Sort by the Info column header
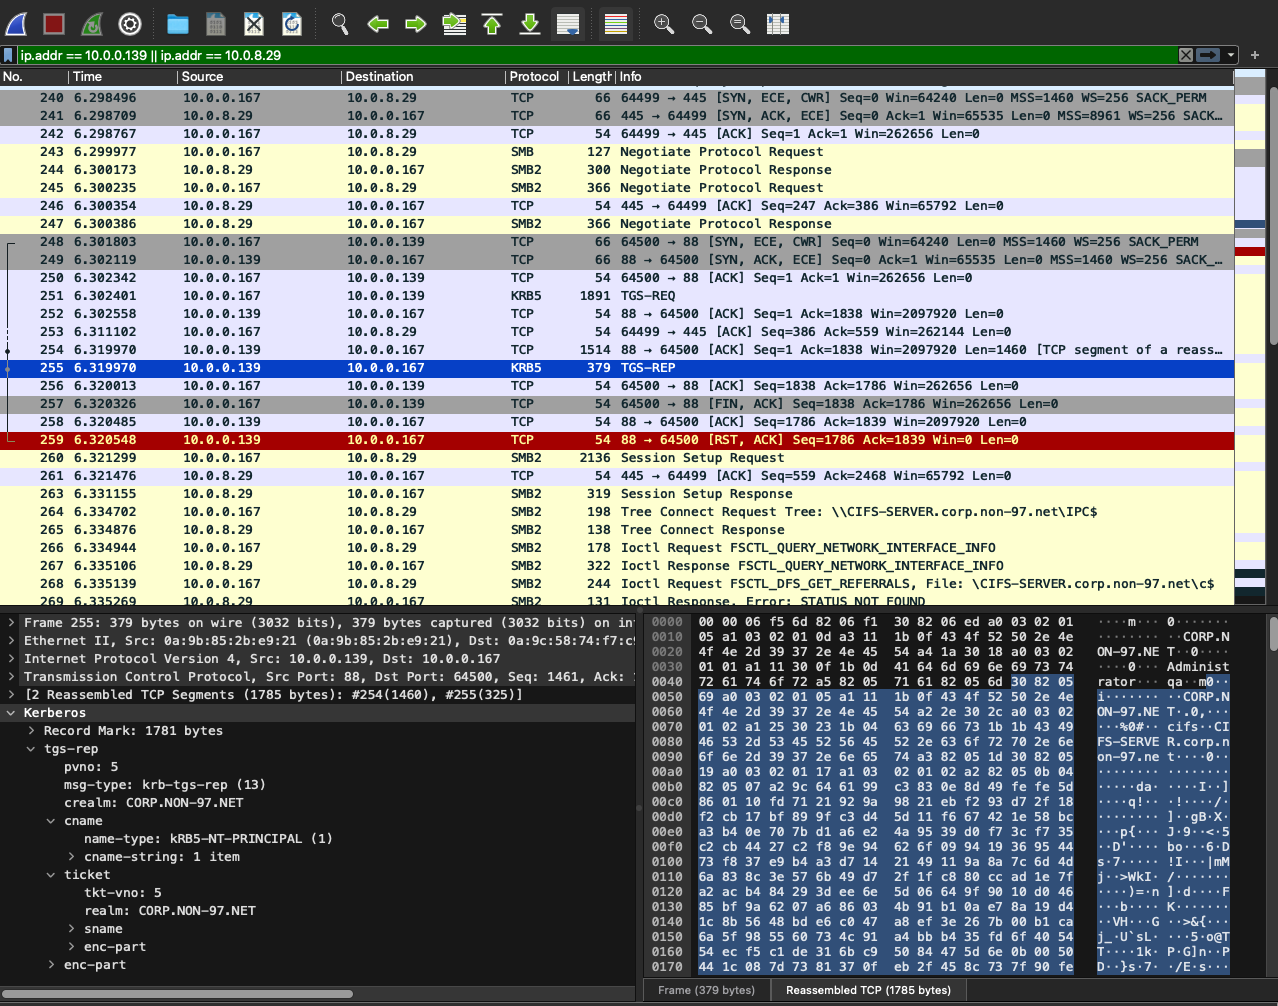This screenshot has height=1006, width=1278. point(925,77)
